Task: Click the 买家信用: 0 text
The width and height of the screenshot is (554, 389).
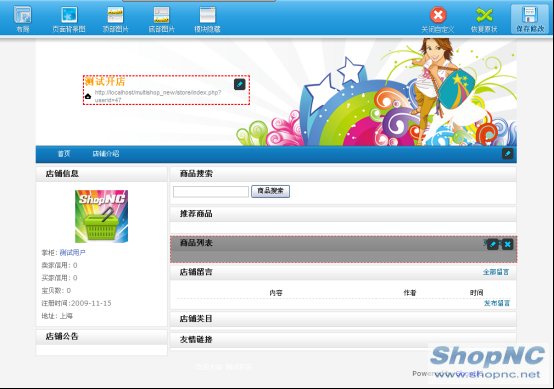Action: (x=59, y=278)
